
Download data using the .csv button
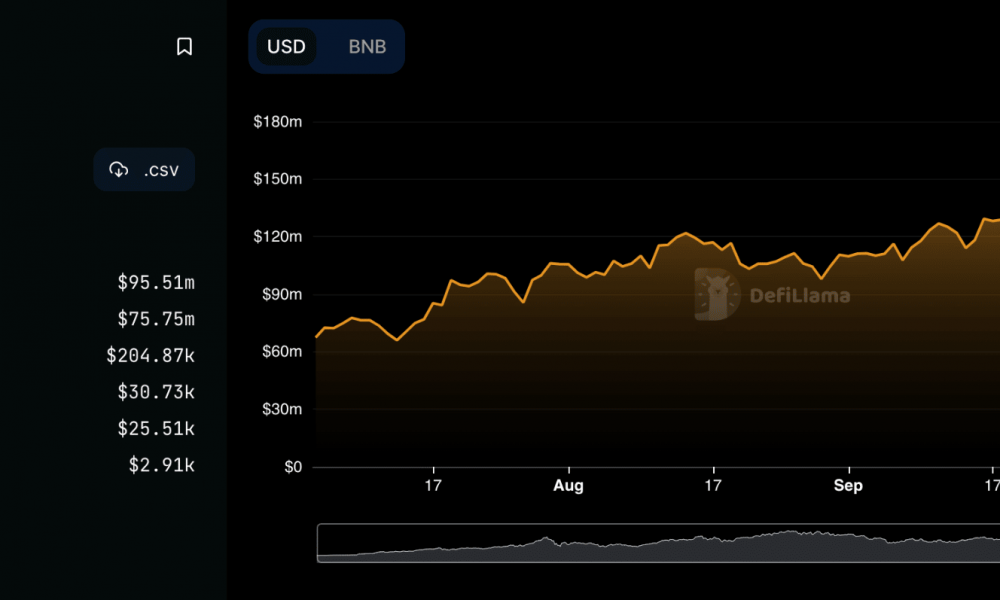(144, 170)
